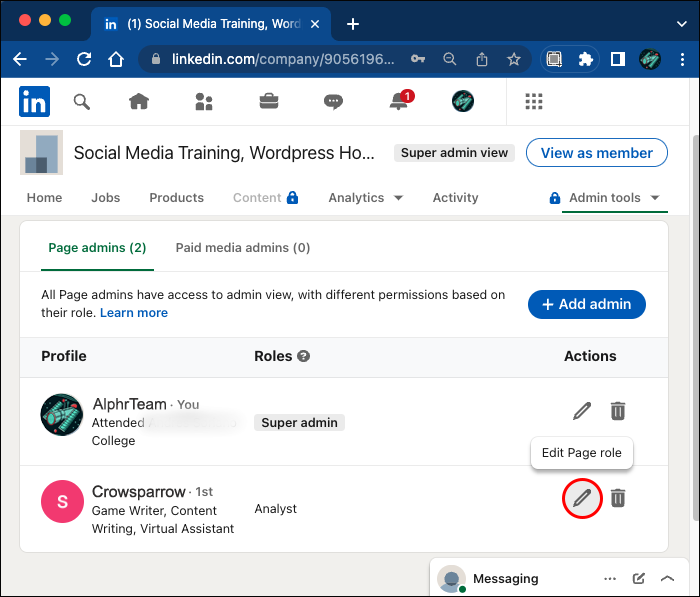Expand the Messaging panel chevron

point(668,578)
